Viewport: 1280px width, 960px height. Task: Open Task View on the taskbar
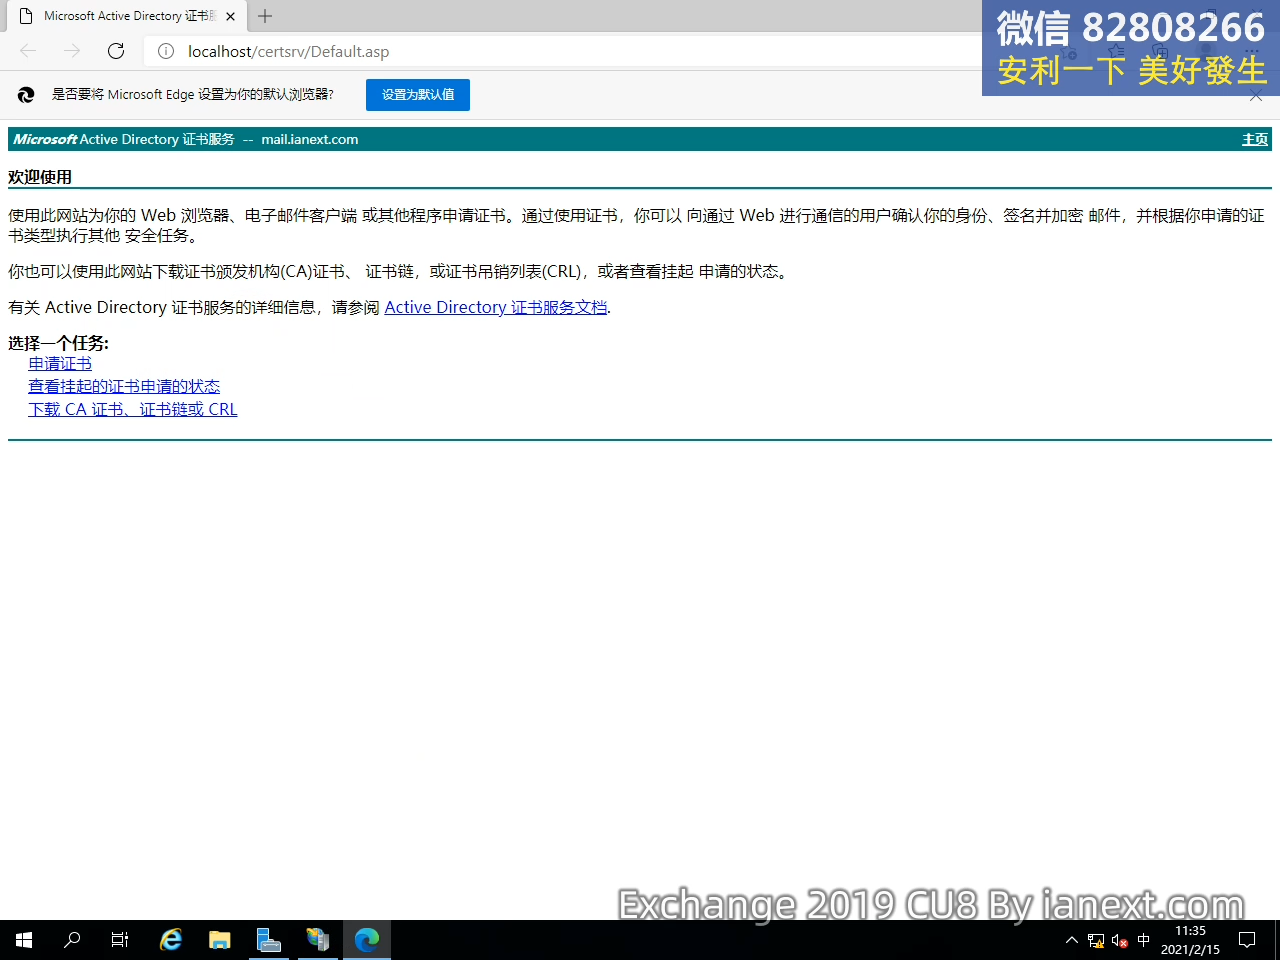pyautogui.click(x=120, y=940)
